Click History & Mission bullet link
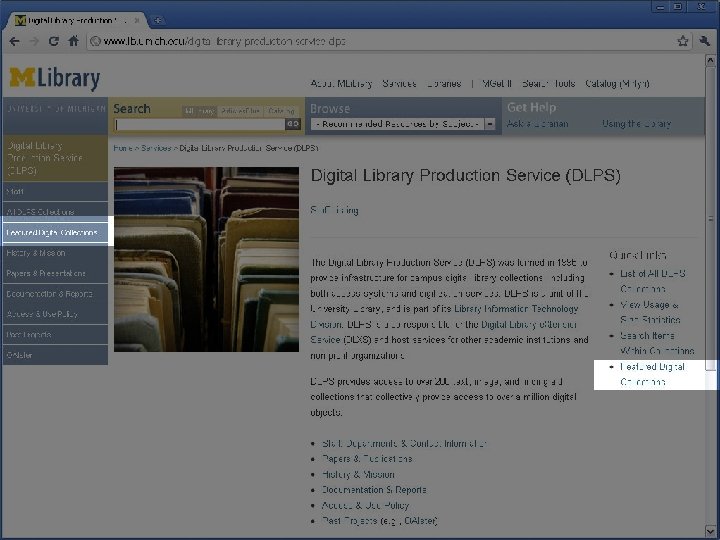Screen dimensions: 720x540 358,474
